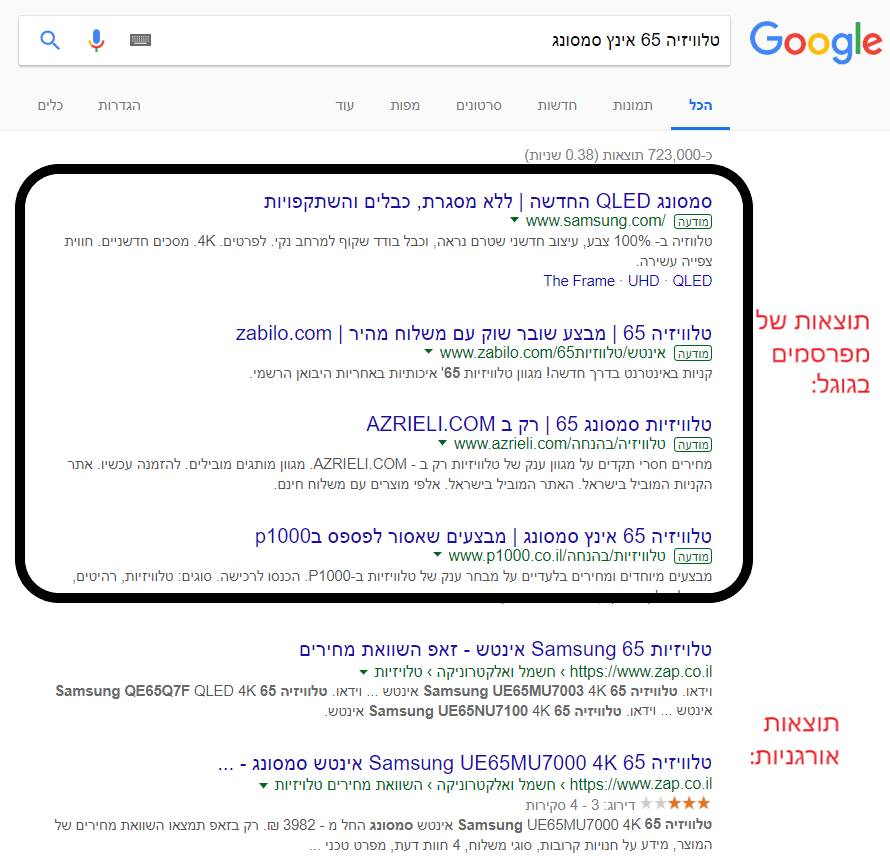The image size is (890, 862).
Task: Switch to the תמונות (Images) tab
Action: pyautogui.click(x=631, y=105)
